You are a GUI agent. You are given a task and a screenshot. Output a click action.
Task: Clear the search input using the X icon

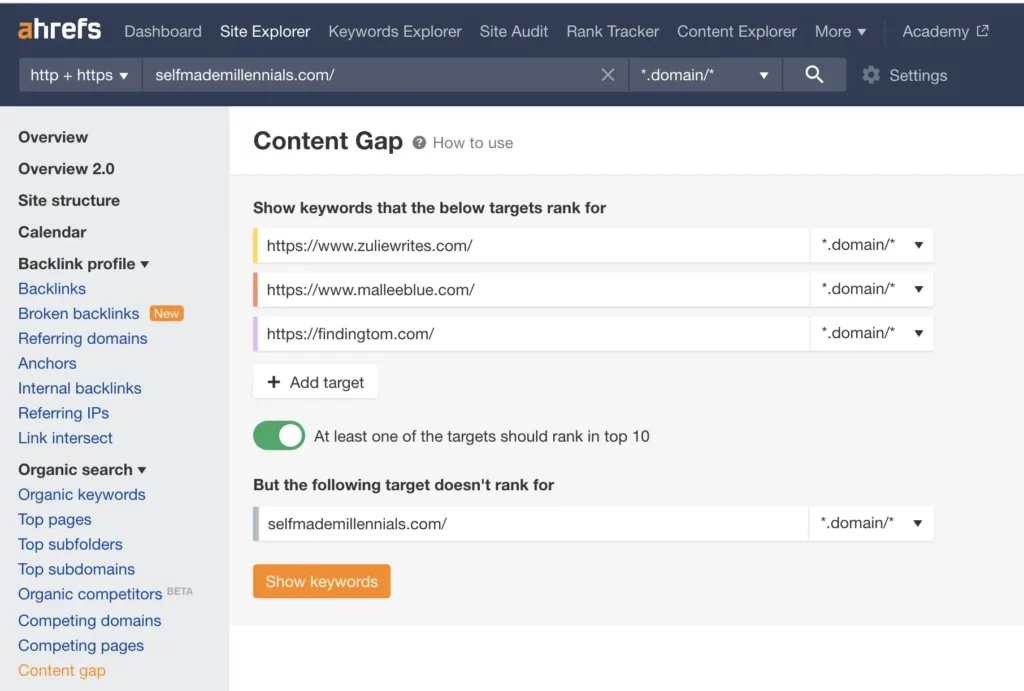(608, 74)
